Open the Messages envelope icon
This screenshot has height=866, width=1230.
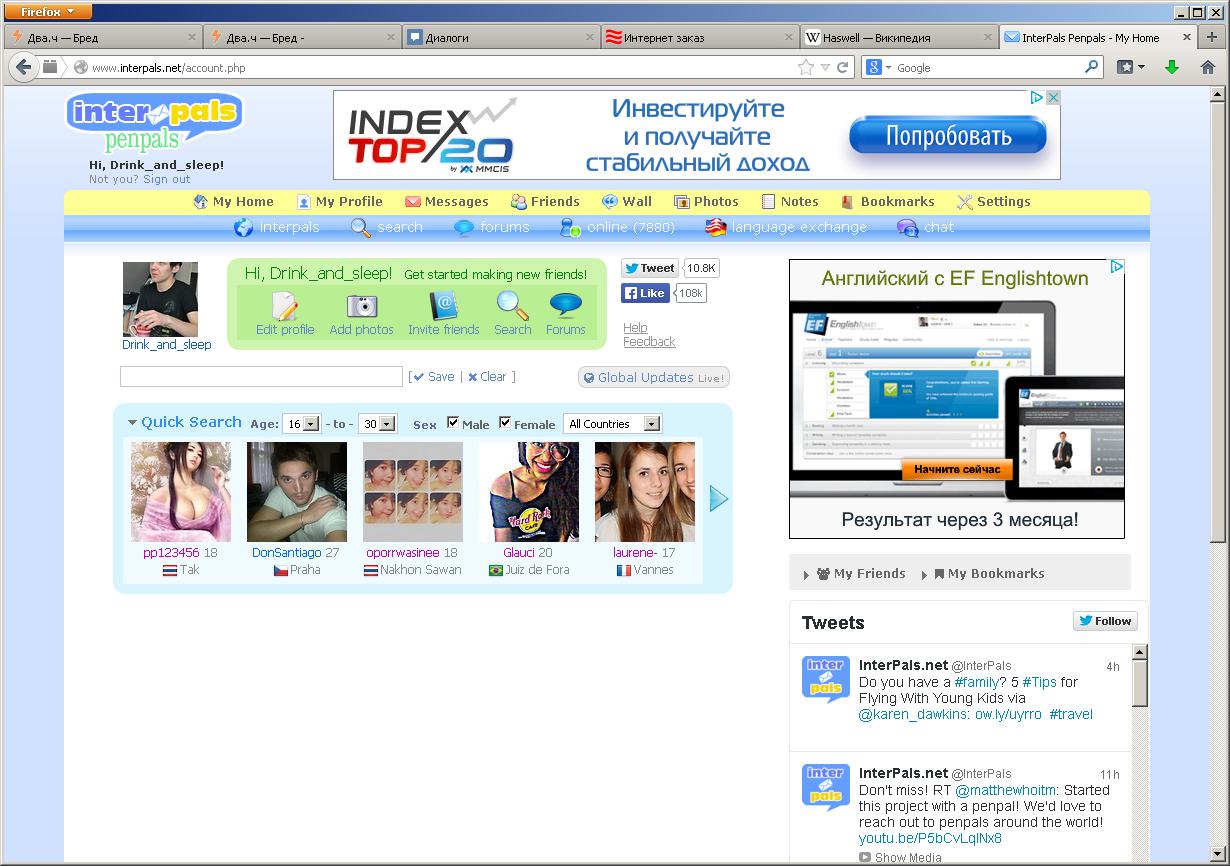tap(412, 202)
